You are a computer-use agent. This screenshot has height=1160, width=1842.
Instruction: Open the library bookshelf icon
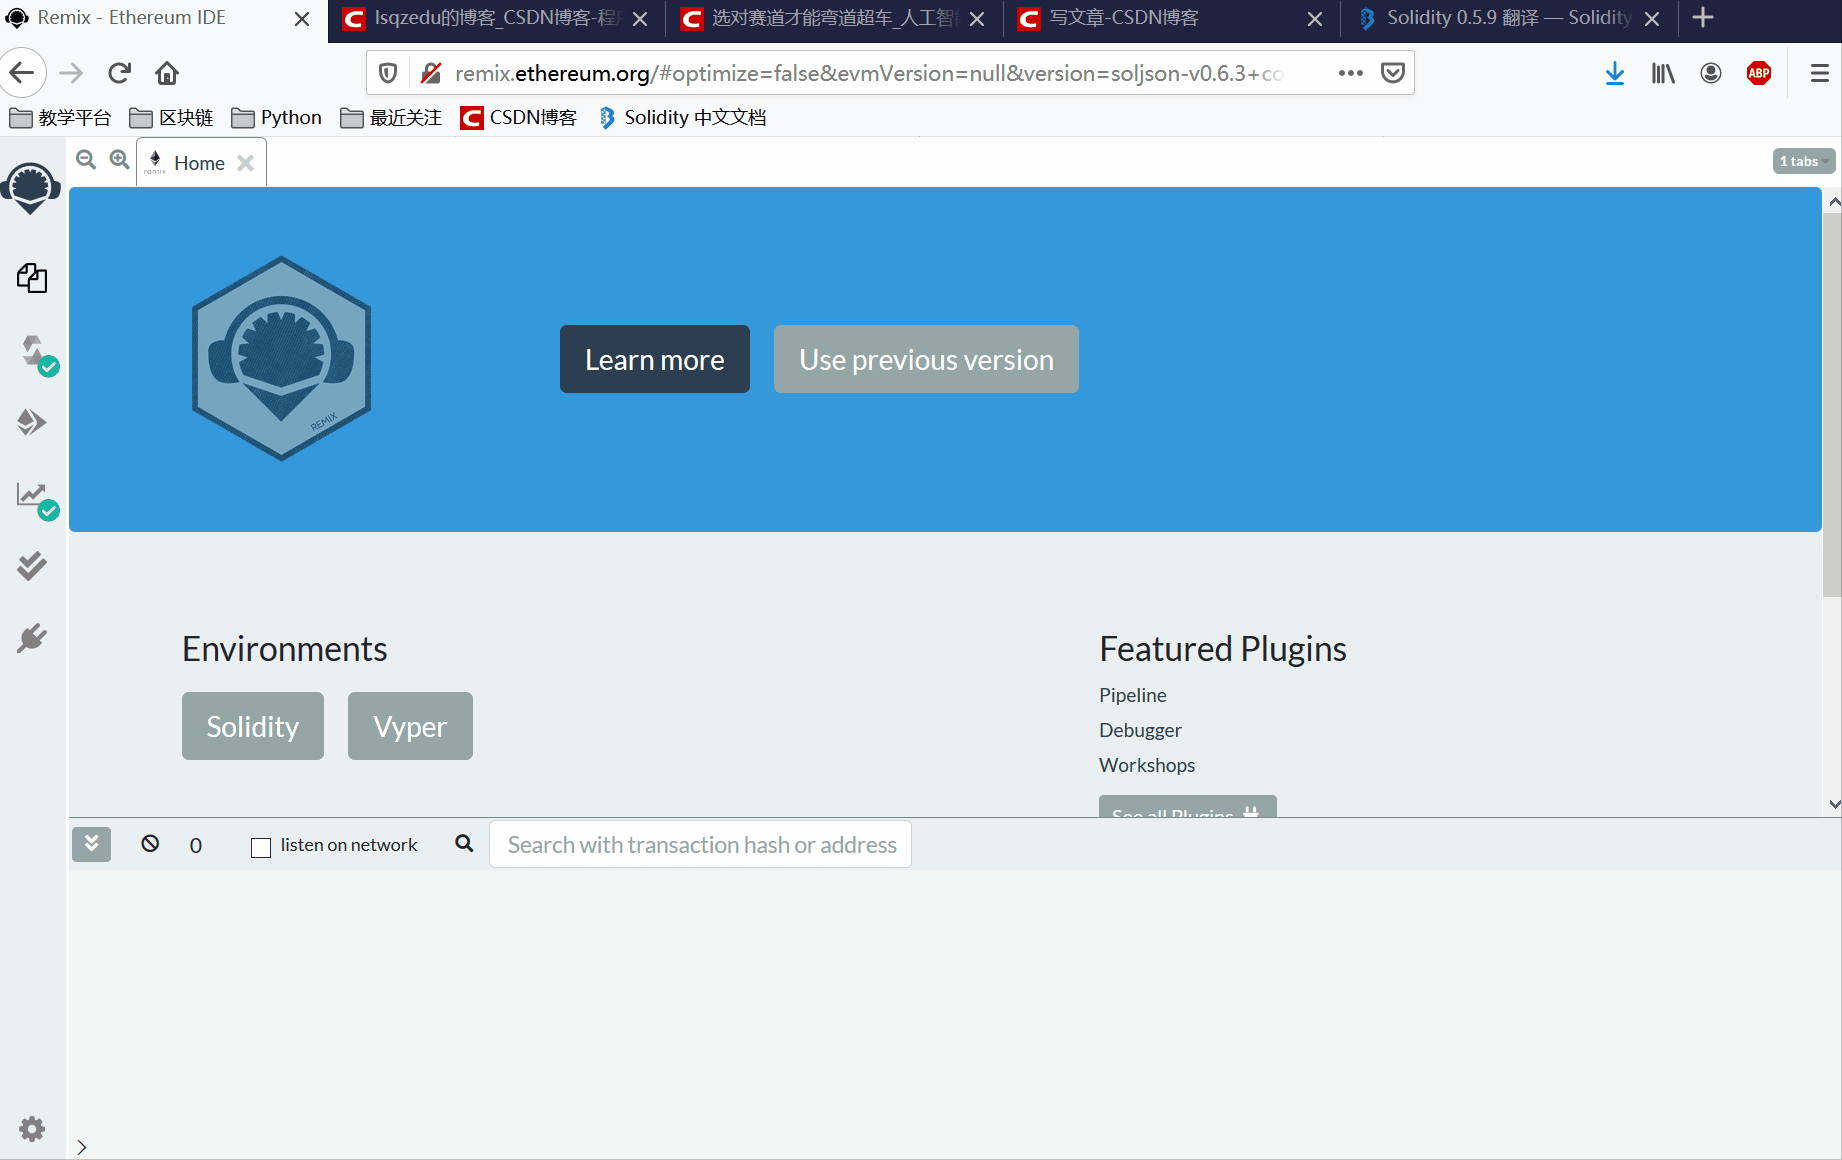coord(1662,73)
